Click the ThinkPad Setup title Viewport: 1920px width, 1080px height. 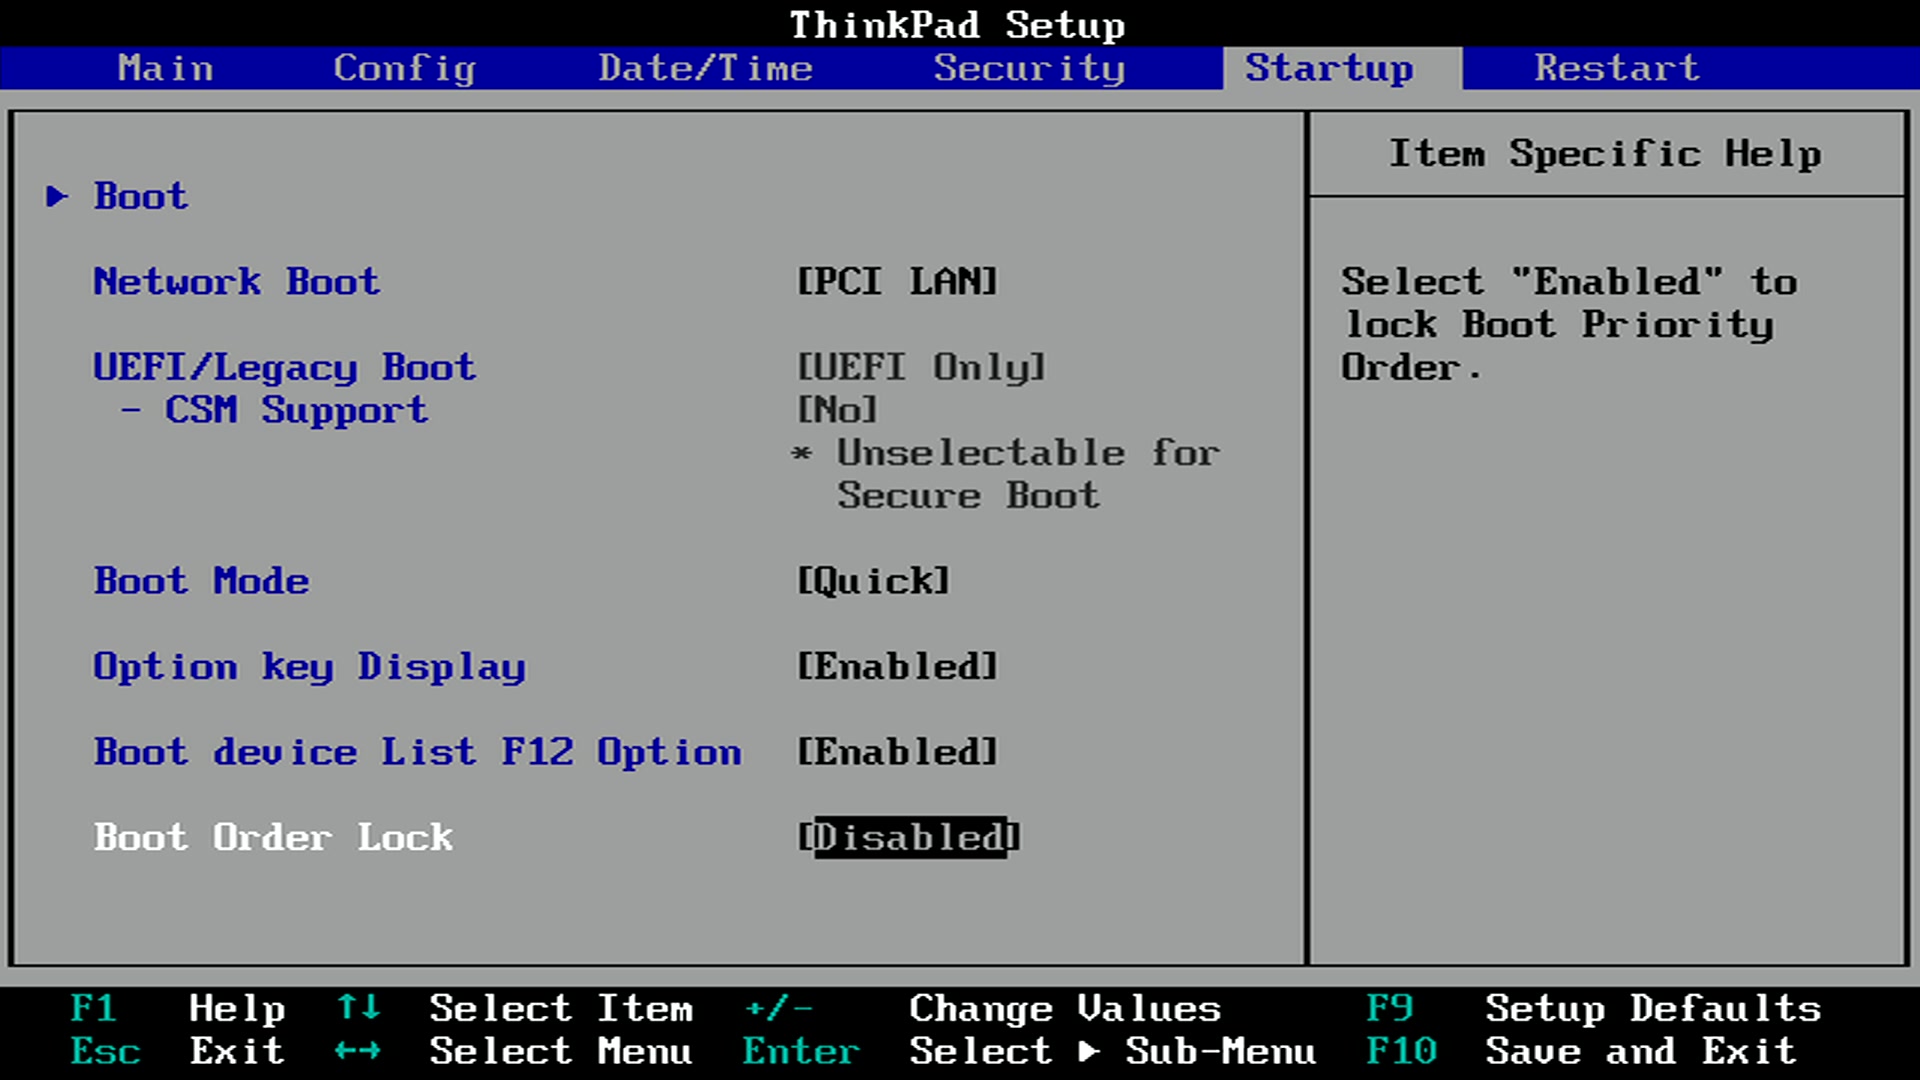pos(957,24)
